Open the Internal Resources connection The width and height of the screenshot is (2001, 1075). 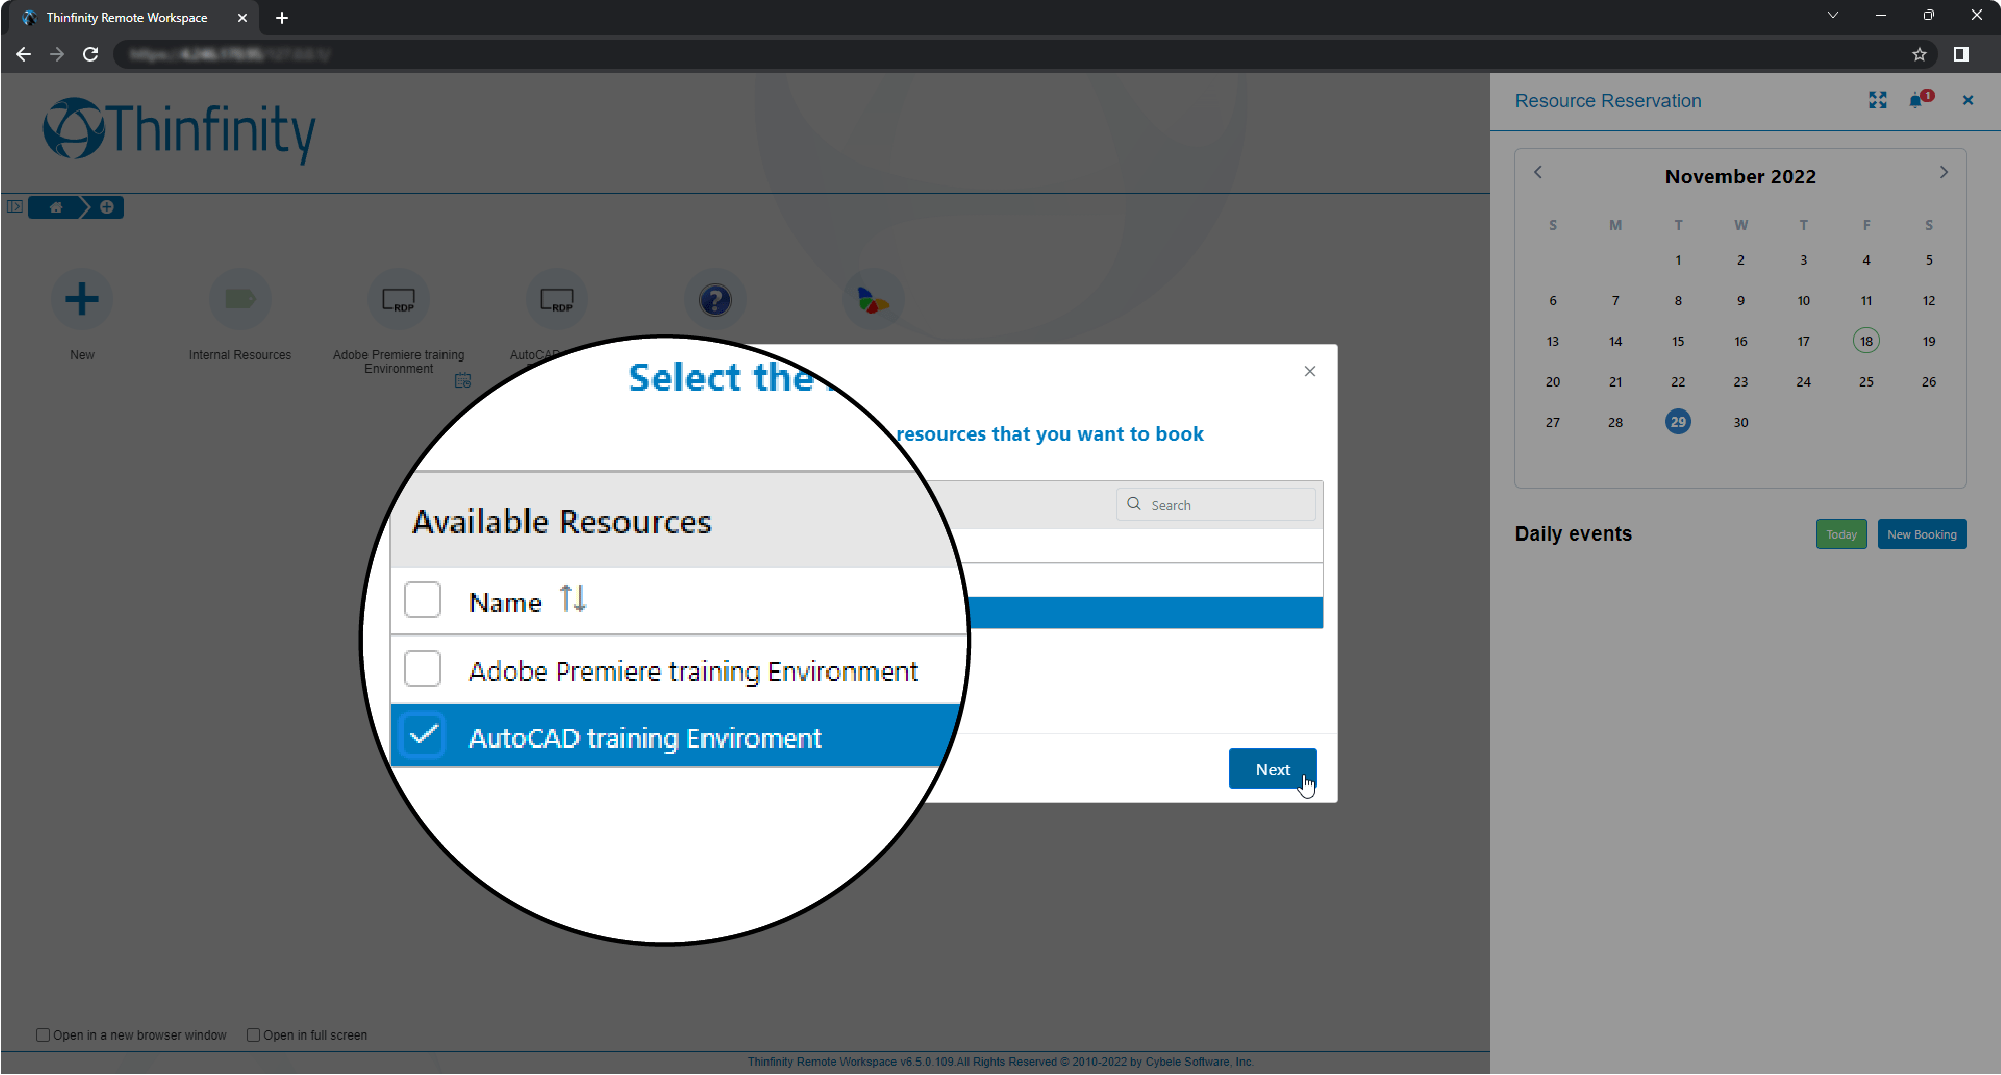click(239, 299)
